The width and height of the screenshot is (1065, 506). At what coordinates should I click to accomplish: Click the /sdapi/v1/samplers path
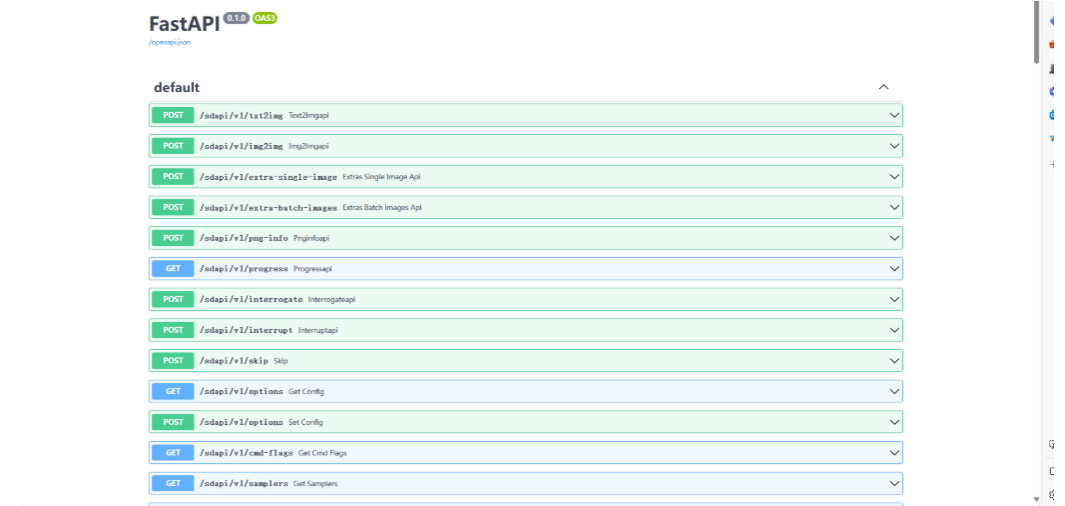[244, 484]
